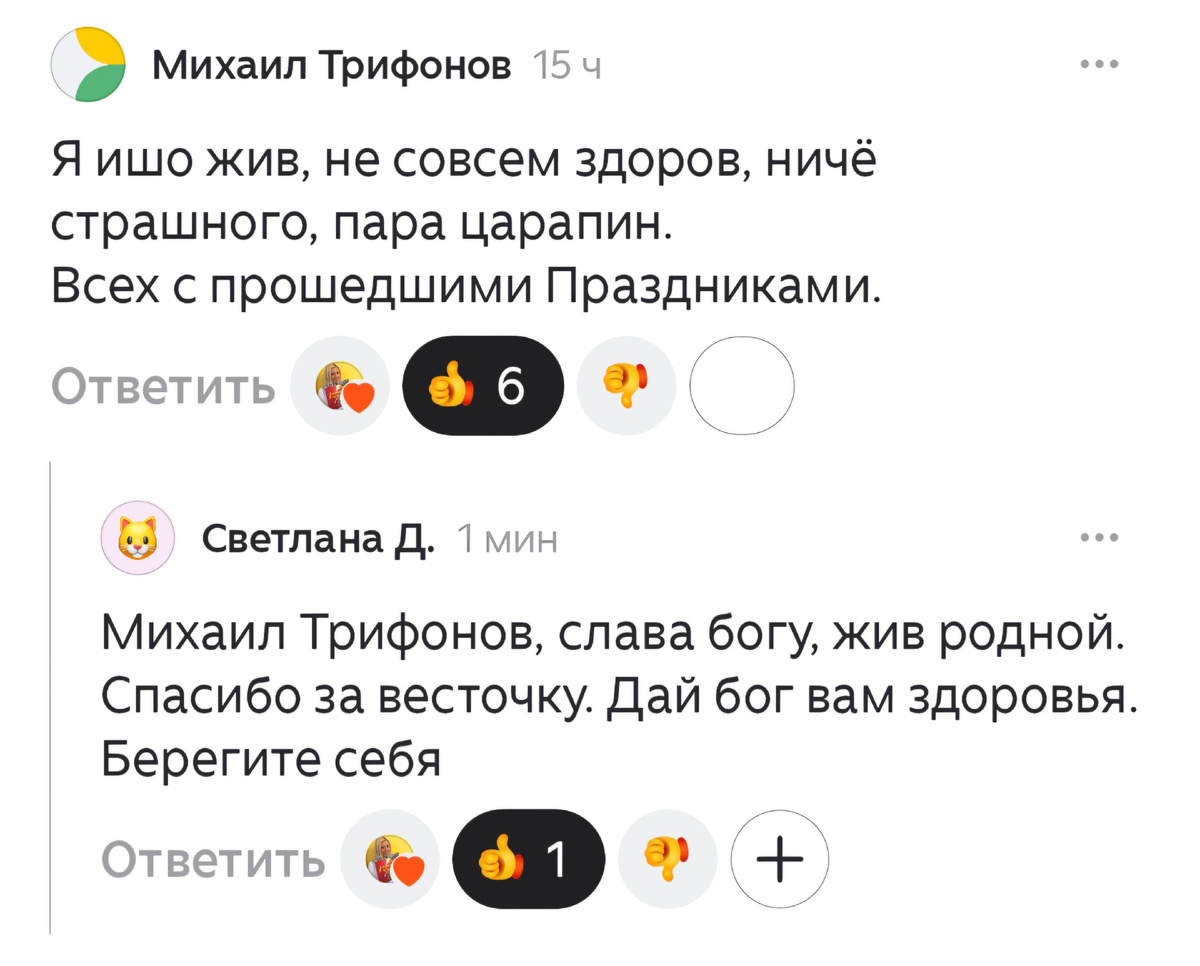This screenshot has height=966, width=1200.
Task: Select the heart reaction on Светлана Д.'s reply
Action: pos(390,859)
